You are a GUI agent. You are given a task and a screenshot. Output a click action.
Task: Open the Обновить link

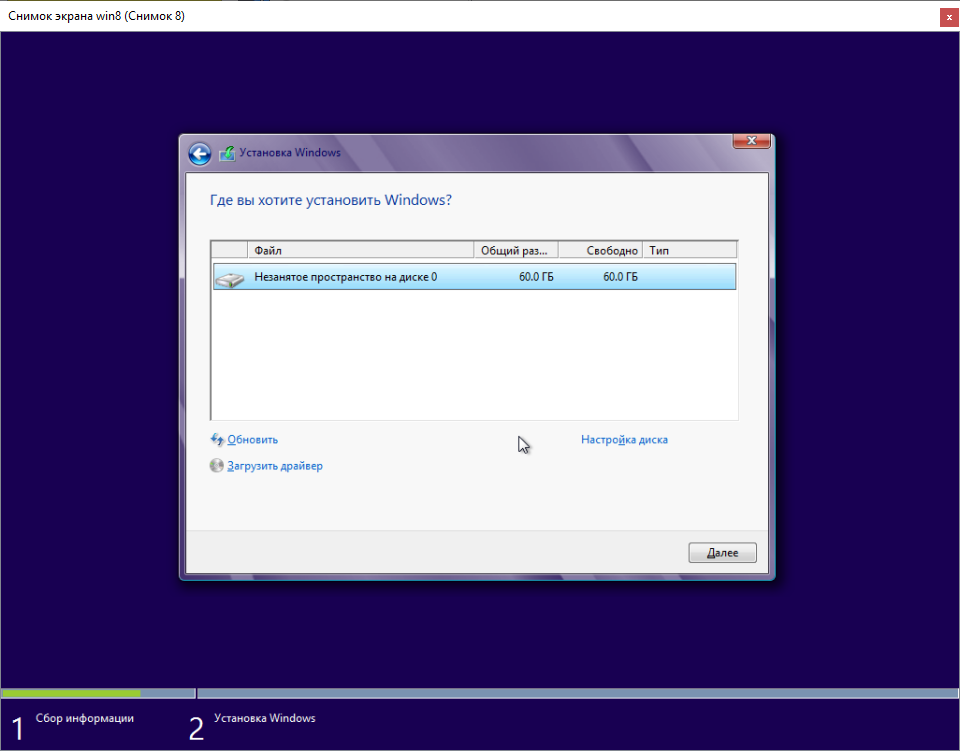(252, 439)
